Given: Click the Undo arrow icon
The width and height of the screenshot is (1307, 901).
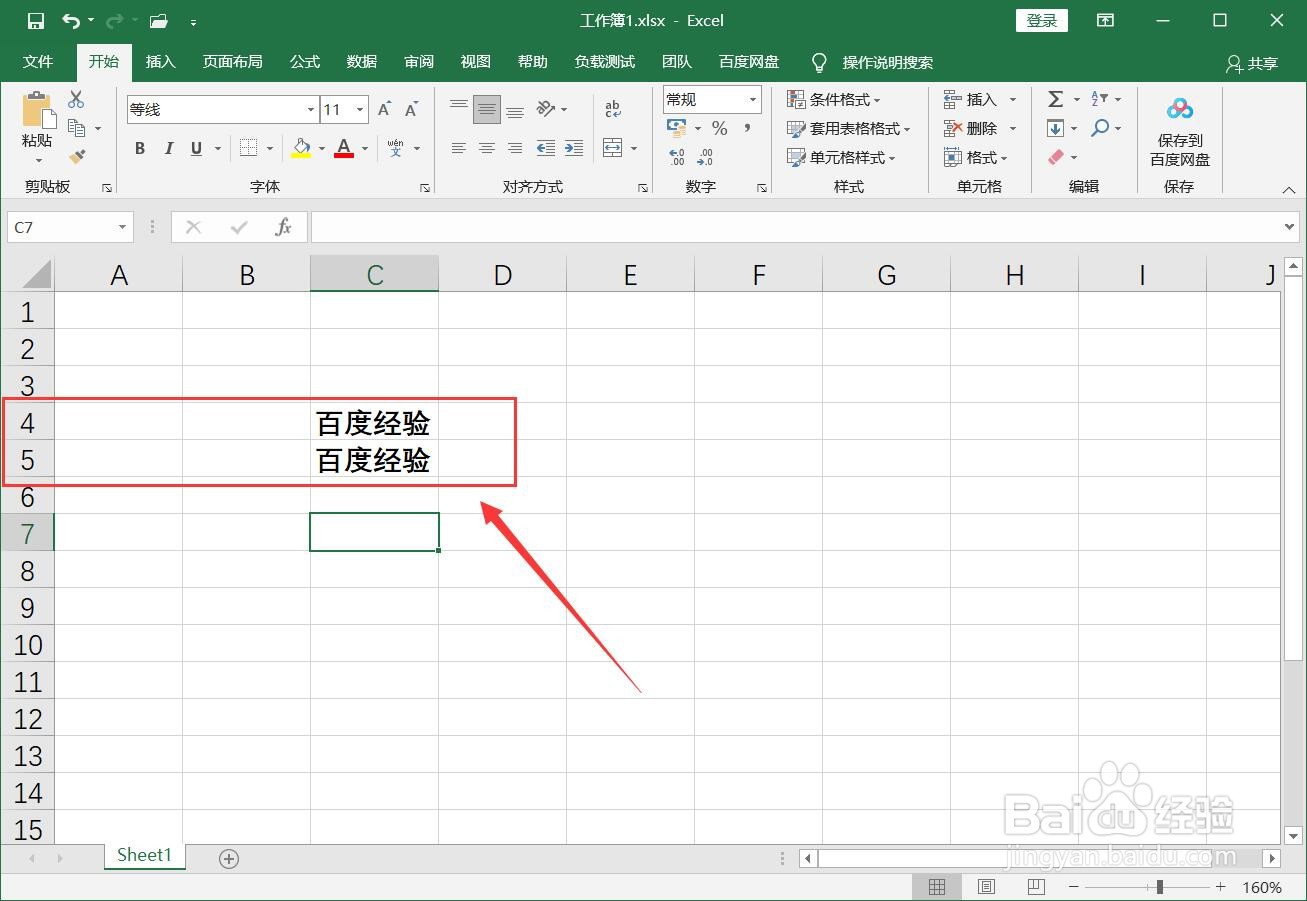Looking at the screenshot, I should (x=70, y=21).
